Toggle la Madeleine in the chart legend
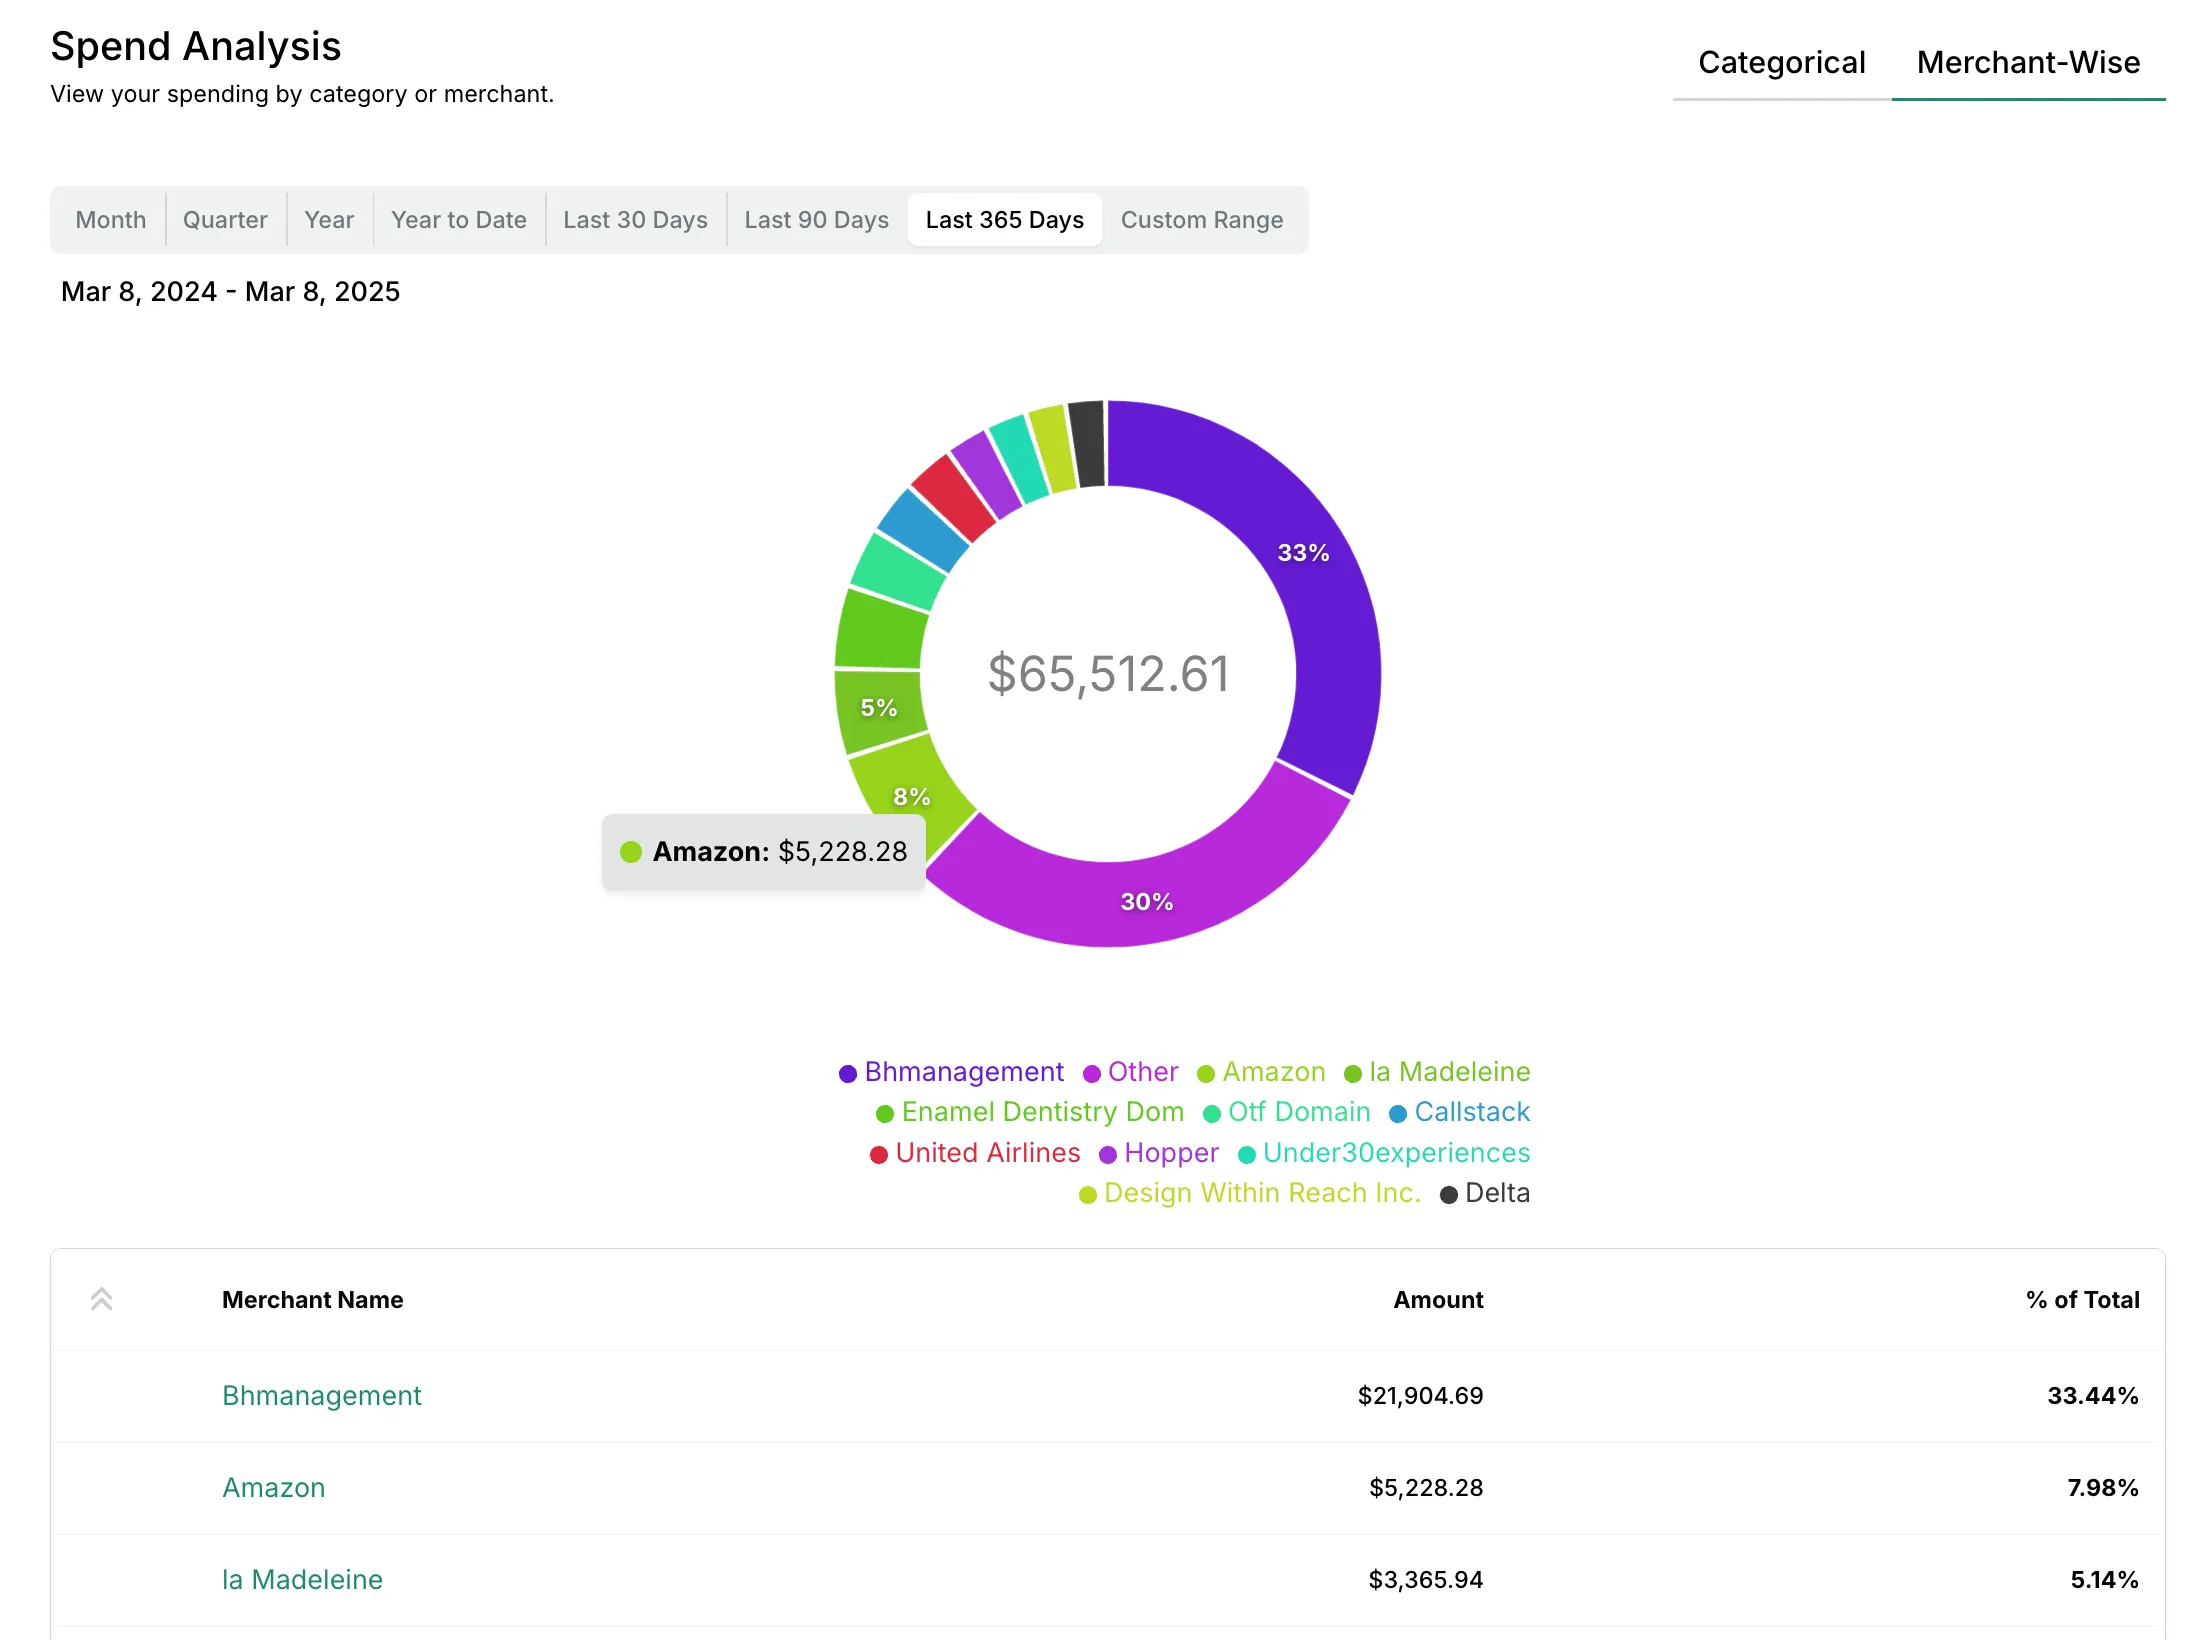The image size is (2208, 1640). click(1437, 1072)
